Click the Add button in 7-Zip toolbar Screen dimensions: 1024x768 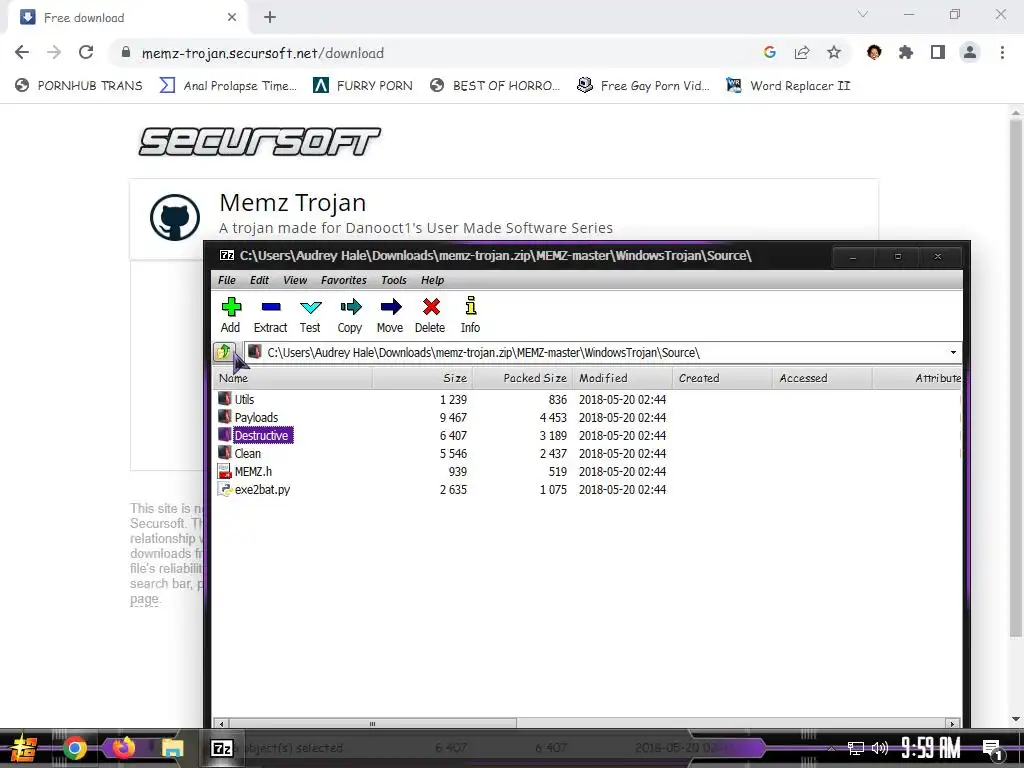[x=231, y=315]
